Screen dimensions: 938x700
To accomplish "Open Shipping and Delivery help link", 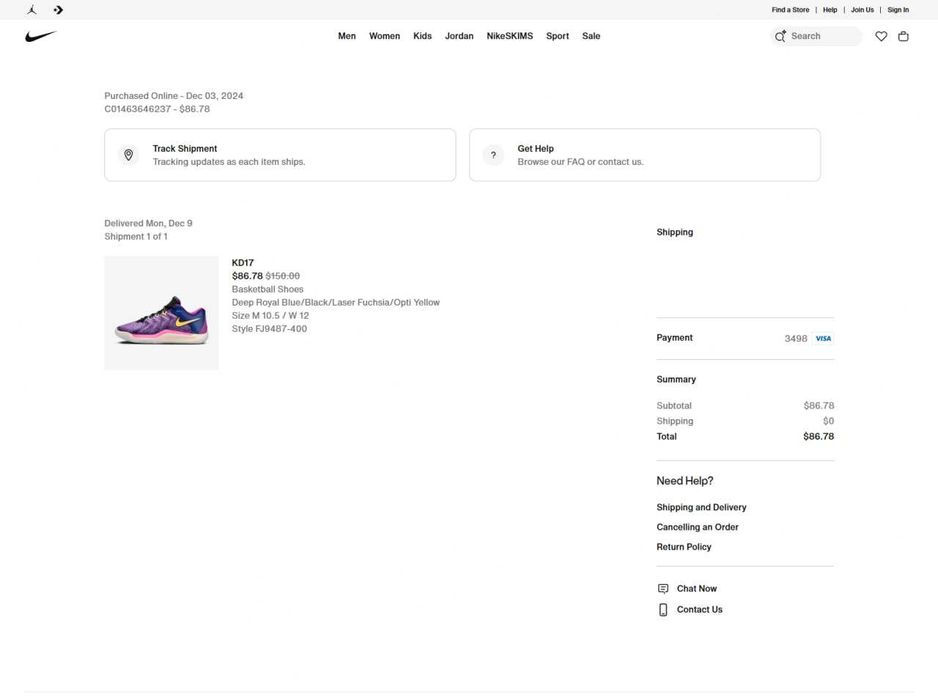I will [x=701, y=507].
